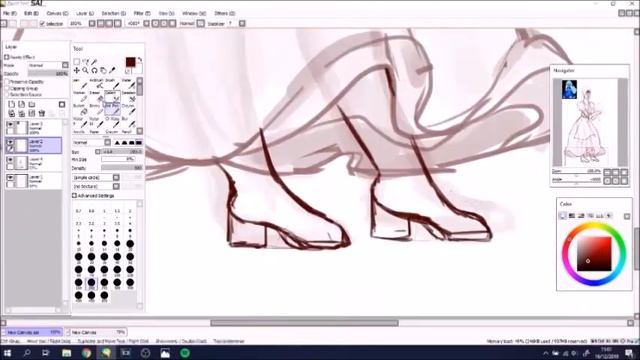Screen dimensions: 640x360
Task: Open Spotify from the taskbar
Action: (x=185, y=353)
